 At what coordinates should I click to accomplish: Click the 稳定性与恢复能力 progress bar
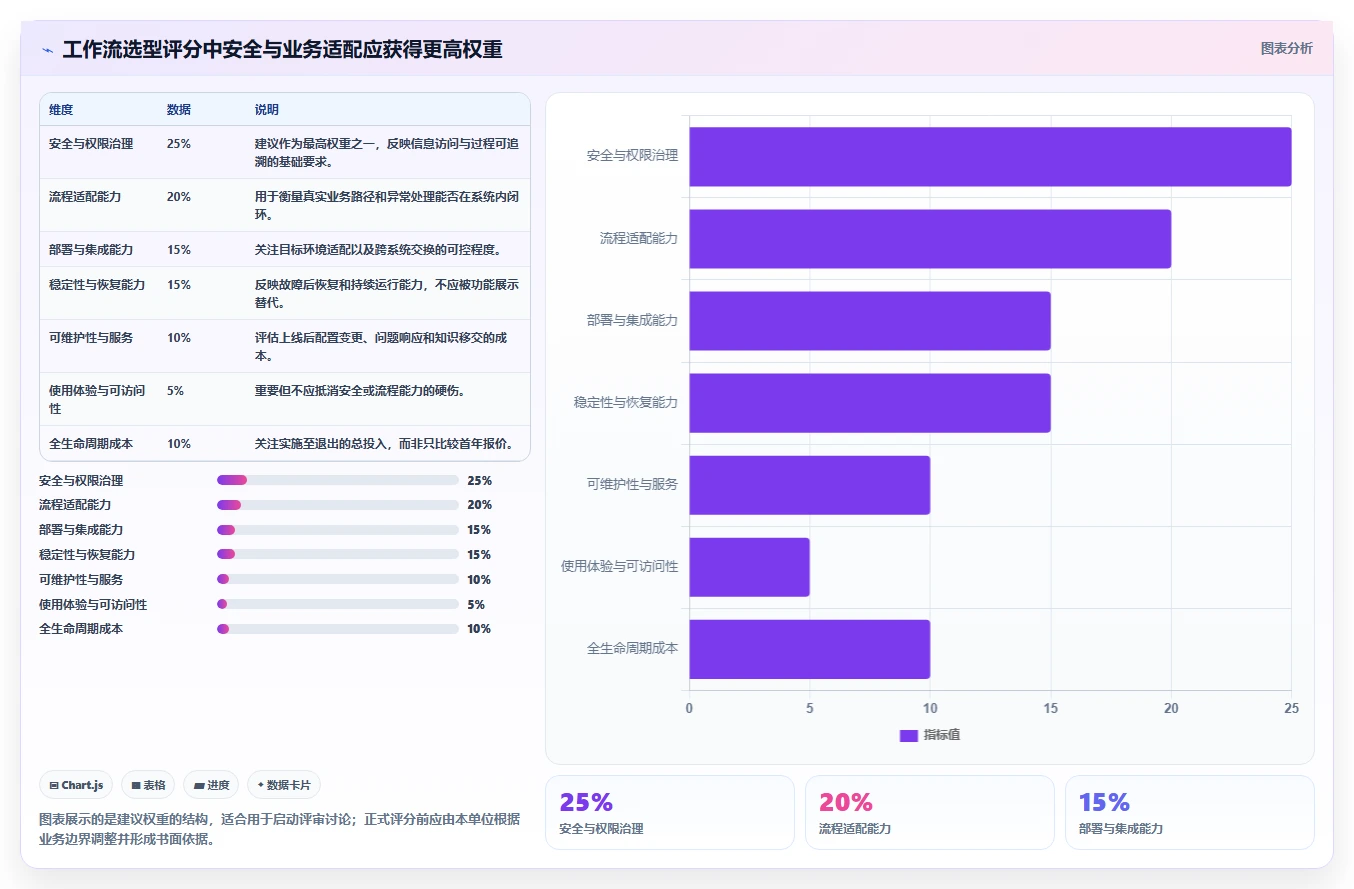338,554
